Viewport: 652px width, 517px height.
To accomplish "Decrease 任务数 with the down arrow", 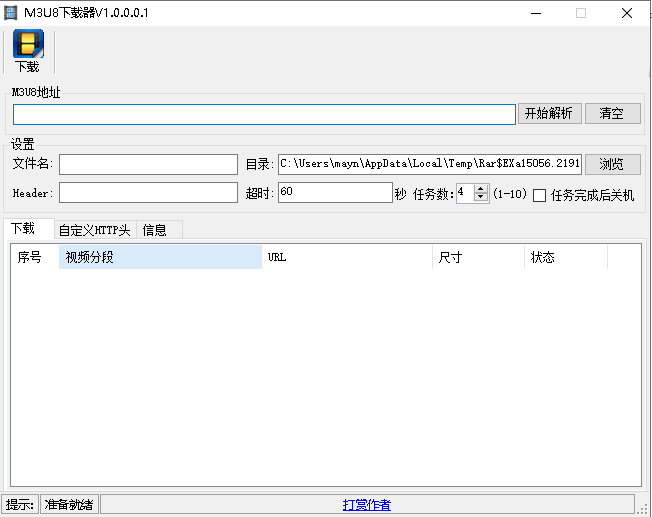I will click(x=481, y=198).
